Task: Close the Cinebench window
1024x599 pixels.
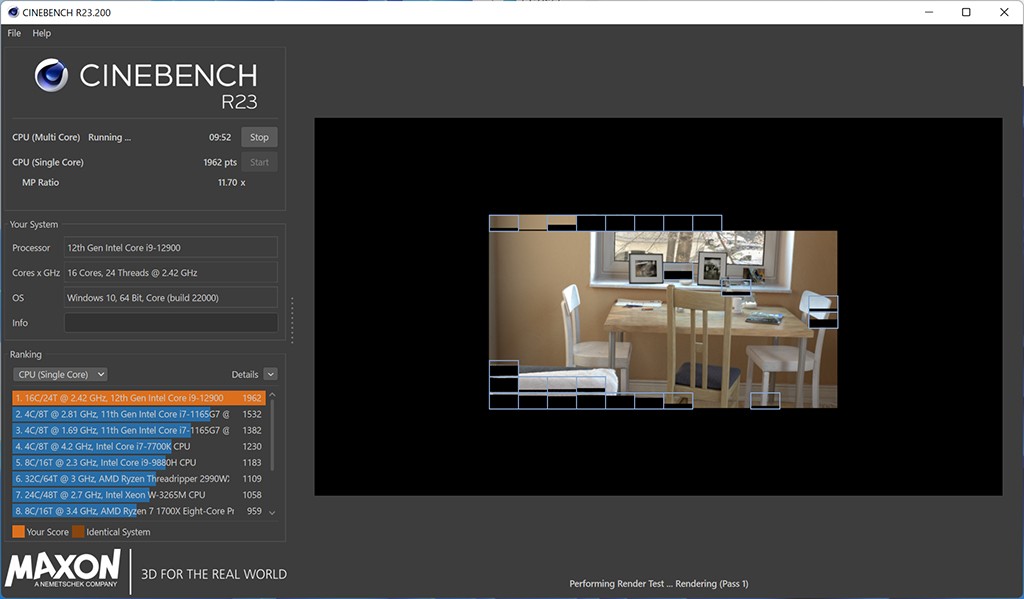Action: click(x=1003, y=12)
